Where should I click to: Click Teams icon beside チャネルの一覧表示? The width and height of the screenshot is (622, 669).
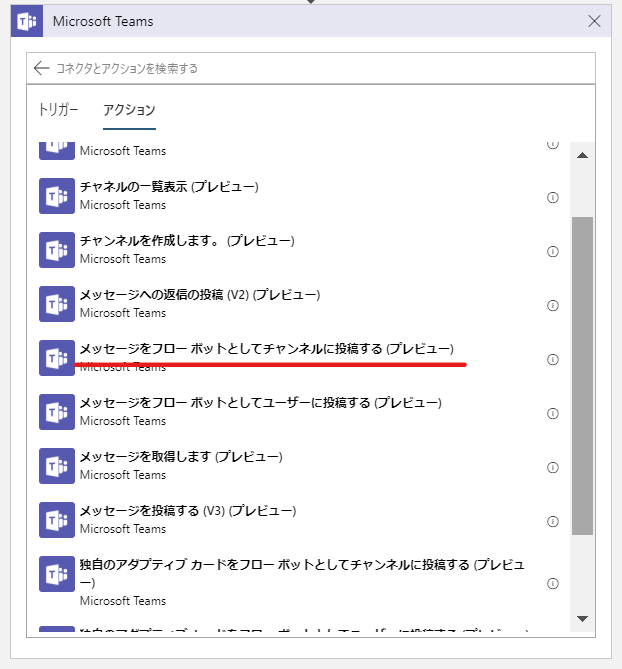pos(57,196)
